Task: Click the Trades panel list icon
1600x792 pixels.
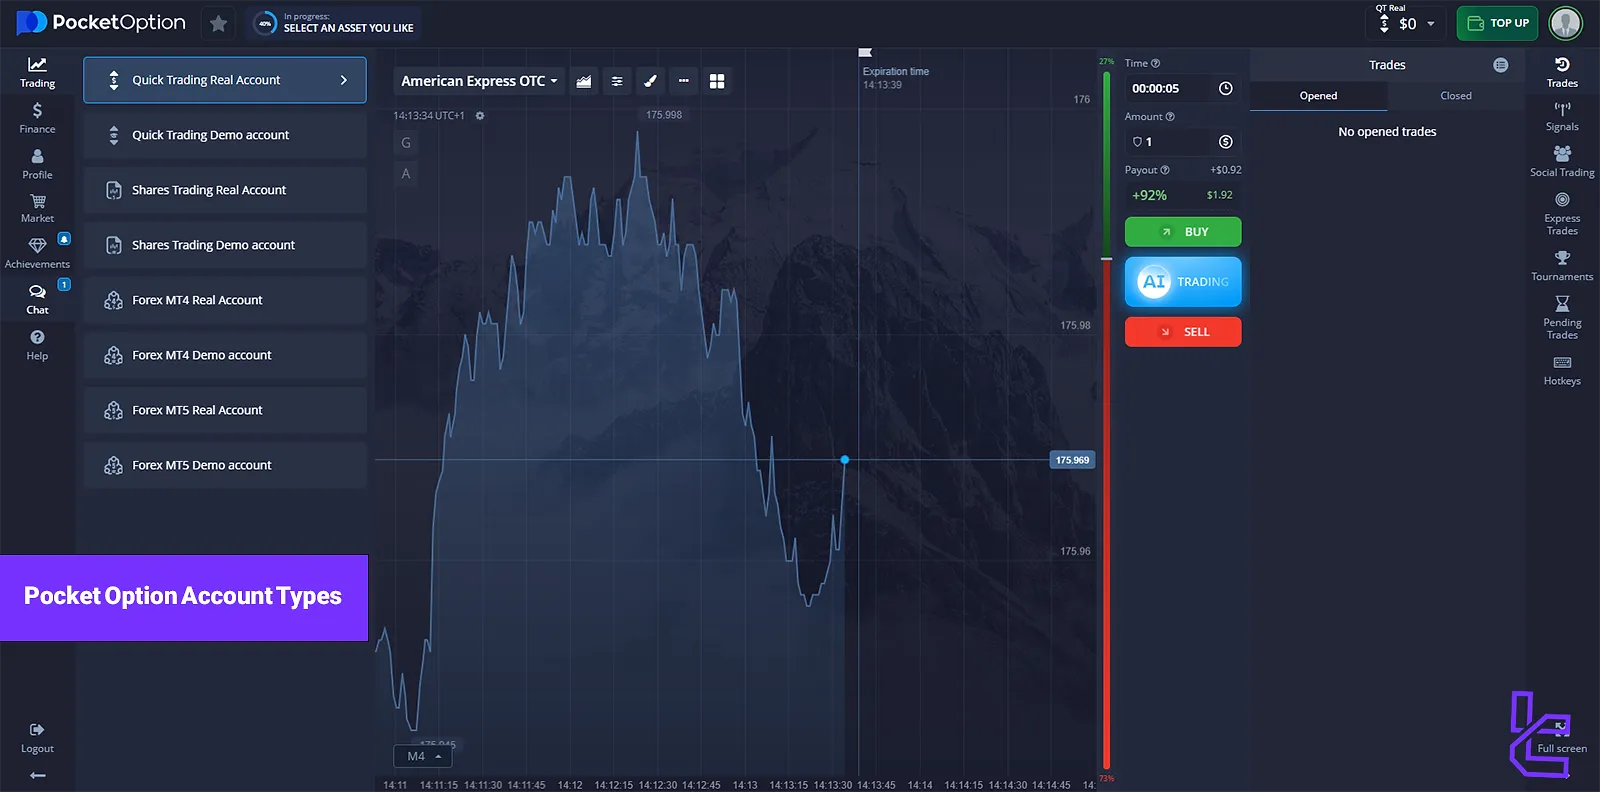Action: pyautogui.click(x=1500, y=65)
